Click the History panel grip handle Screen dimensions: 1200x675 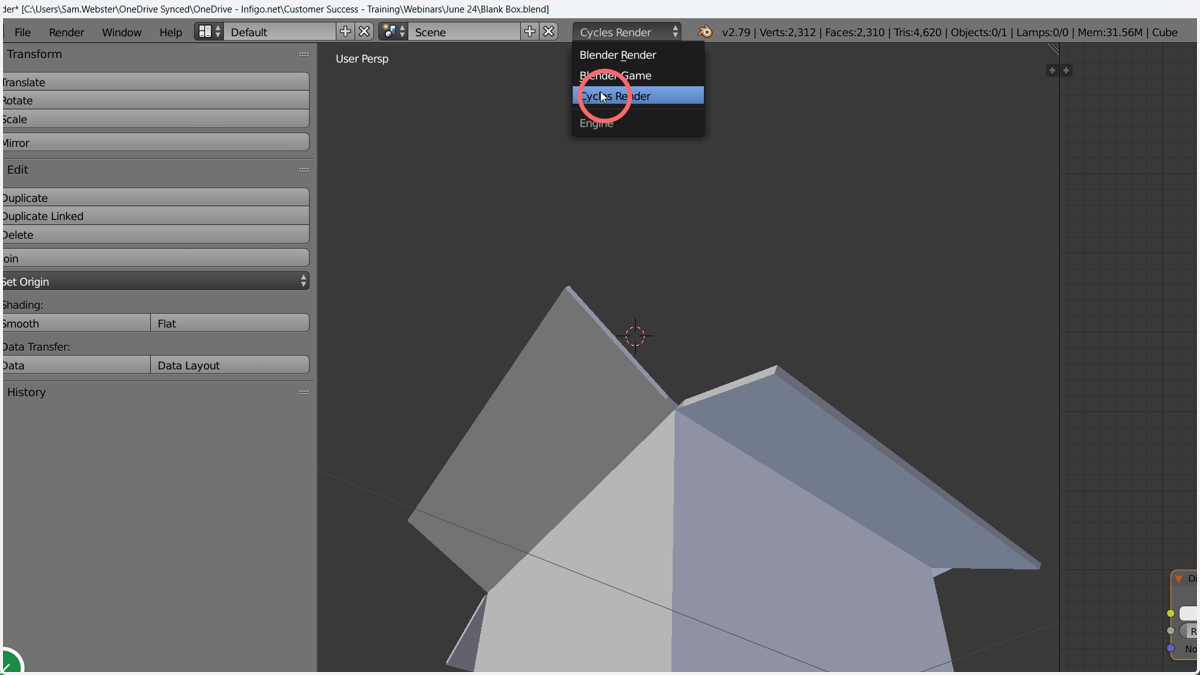coord(303,392)
